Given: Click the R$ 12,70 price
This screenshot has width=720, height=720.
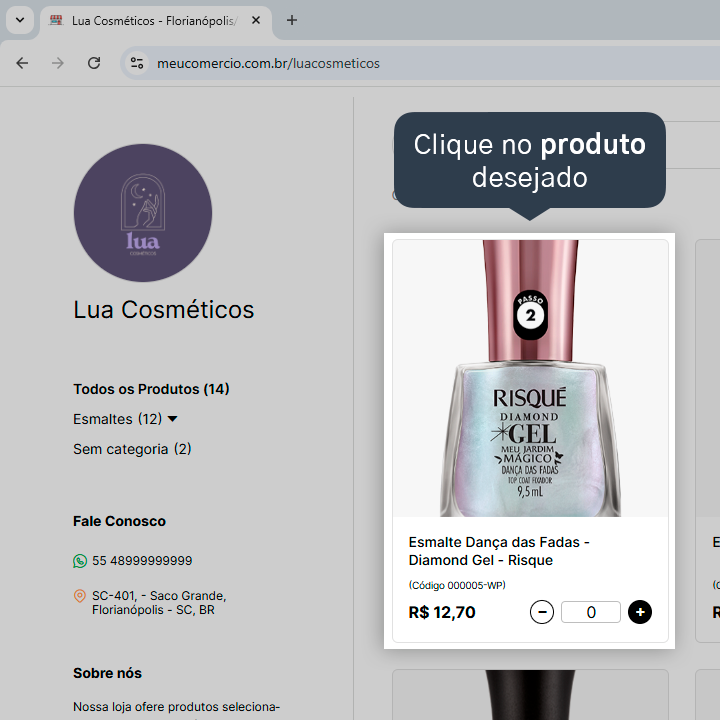Looking at the screenshot, I should coord(442,612).
